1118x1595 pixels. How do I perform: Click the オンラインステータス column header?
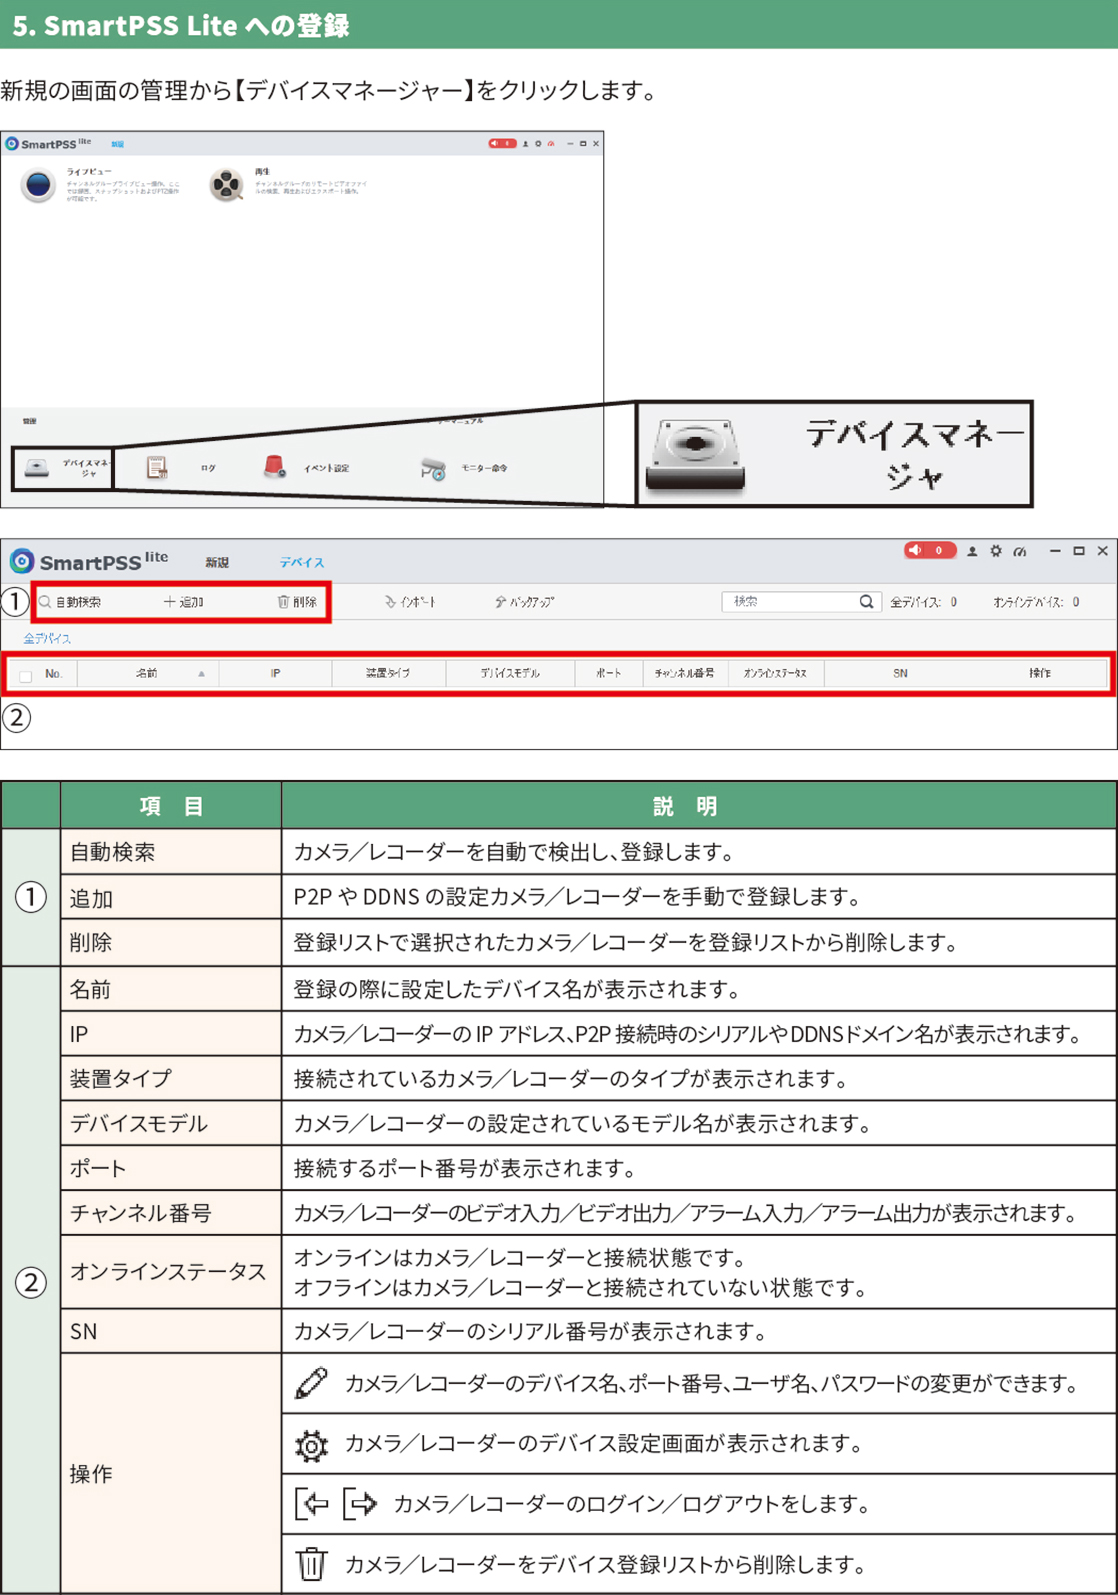pos(775,674)
